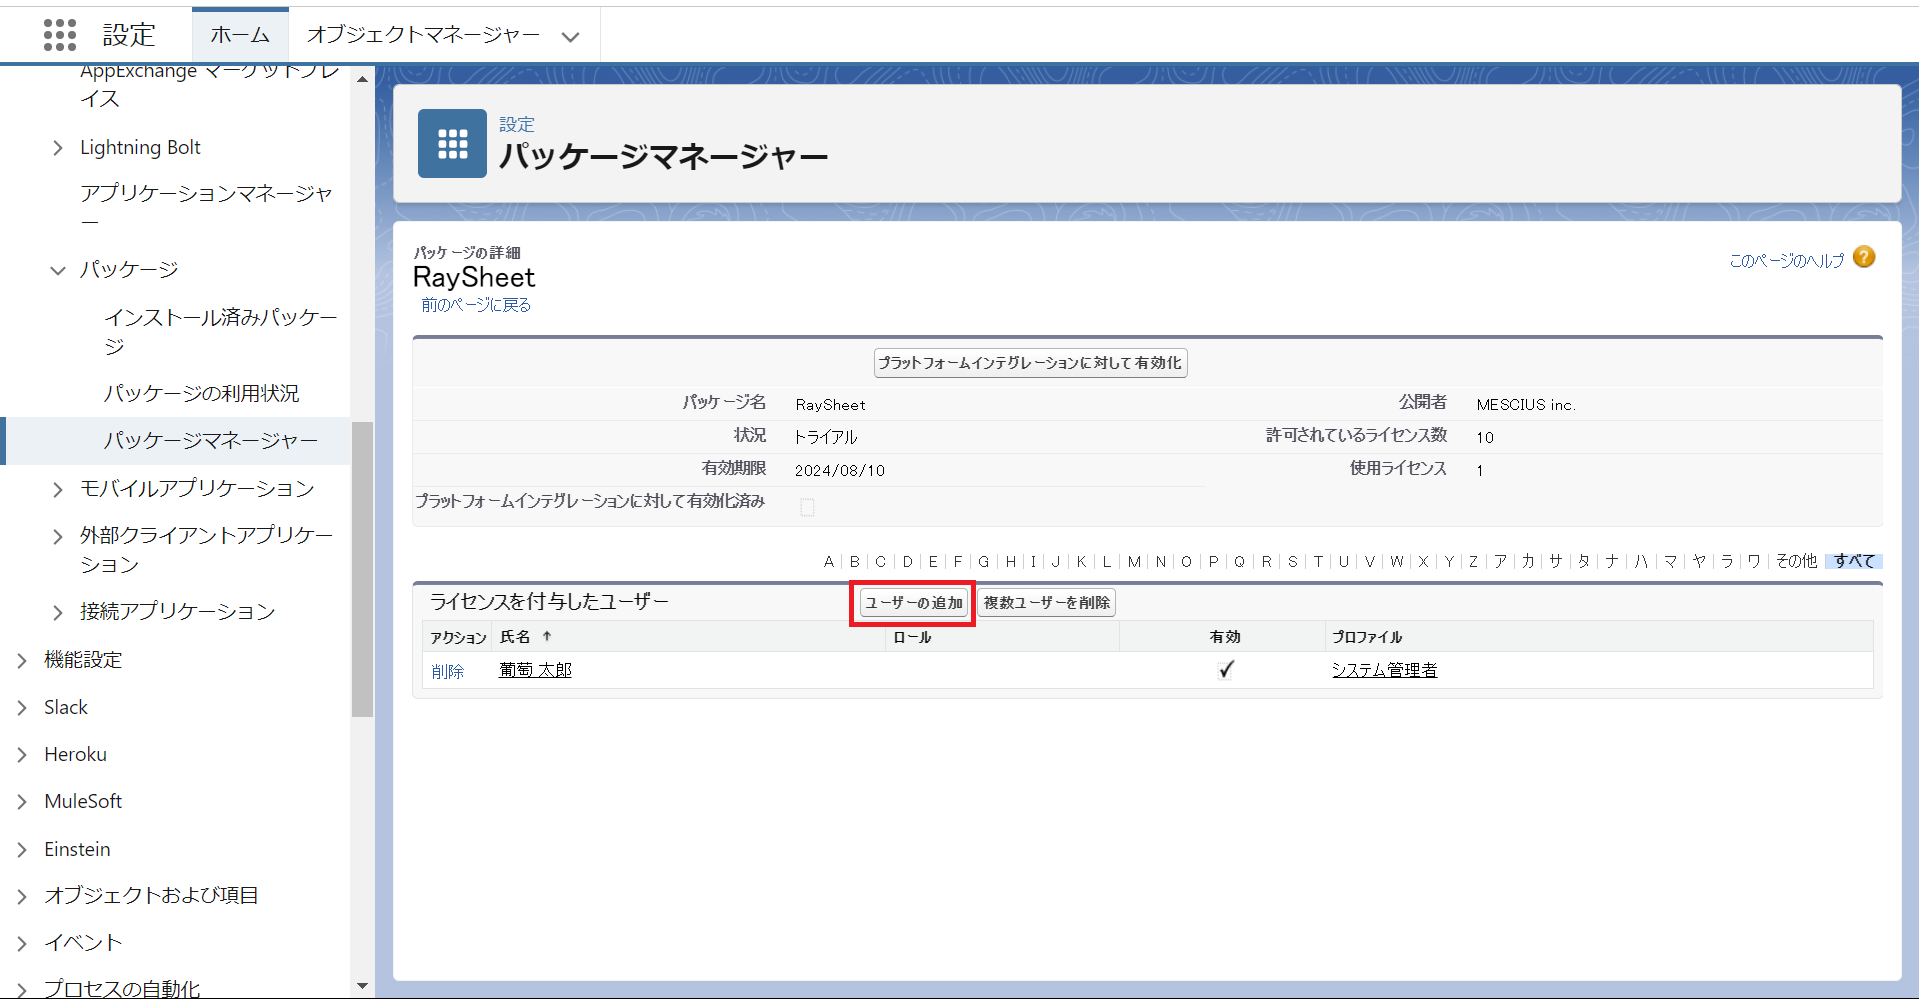
Task: Expand the イベント section
Action: pos(22,943)
